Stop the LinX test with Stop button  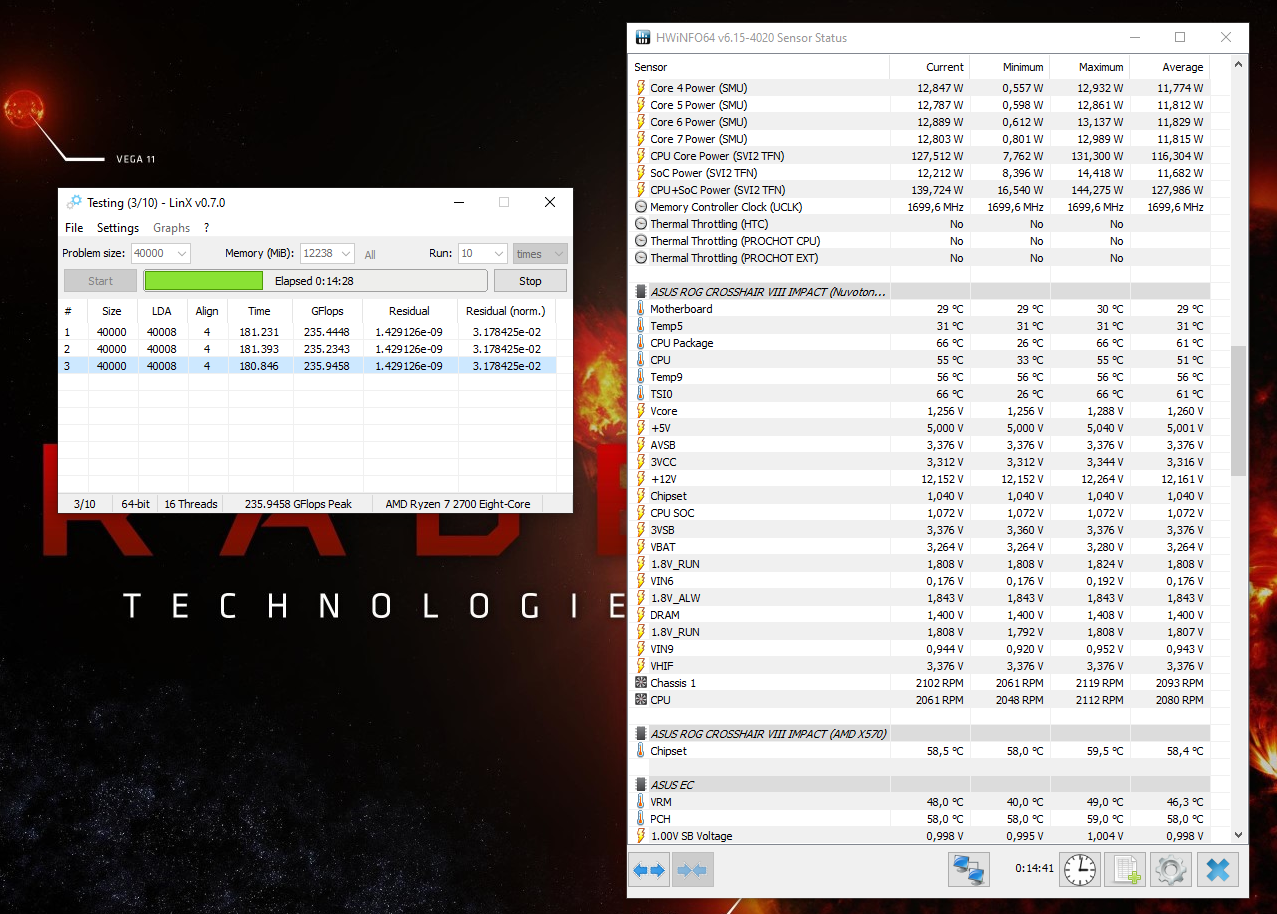(530, 281)
